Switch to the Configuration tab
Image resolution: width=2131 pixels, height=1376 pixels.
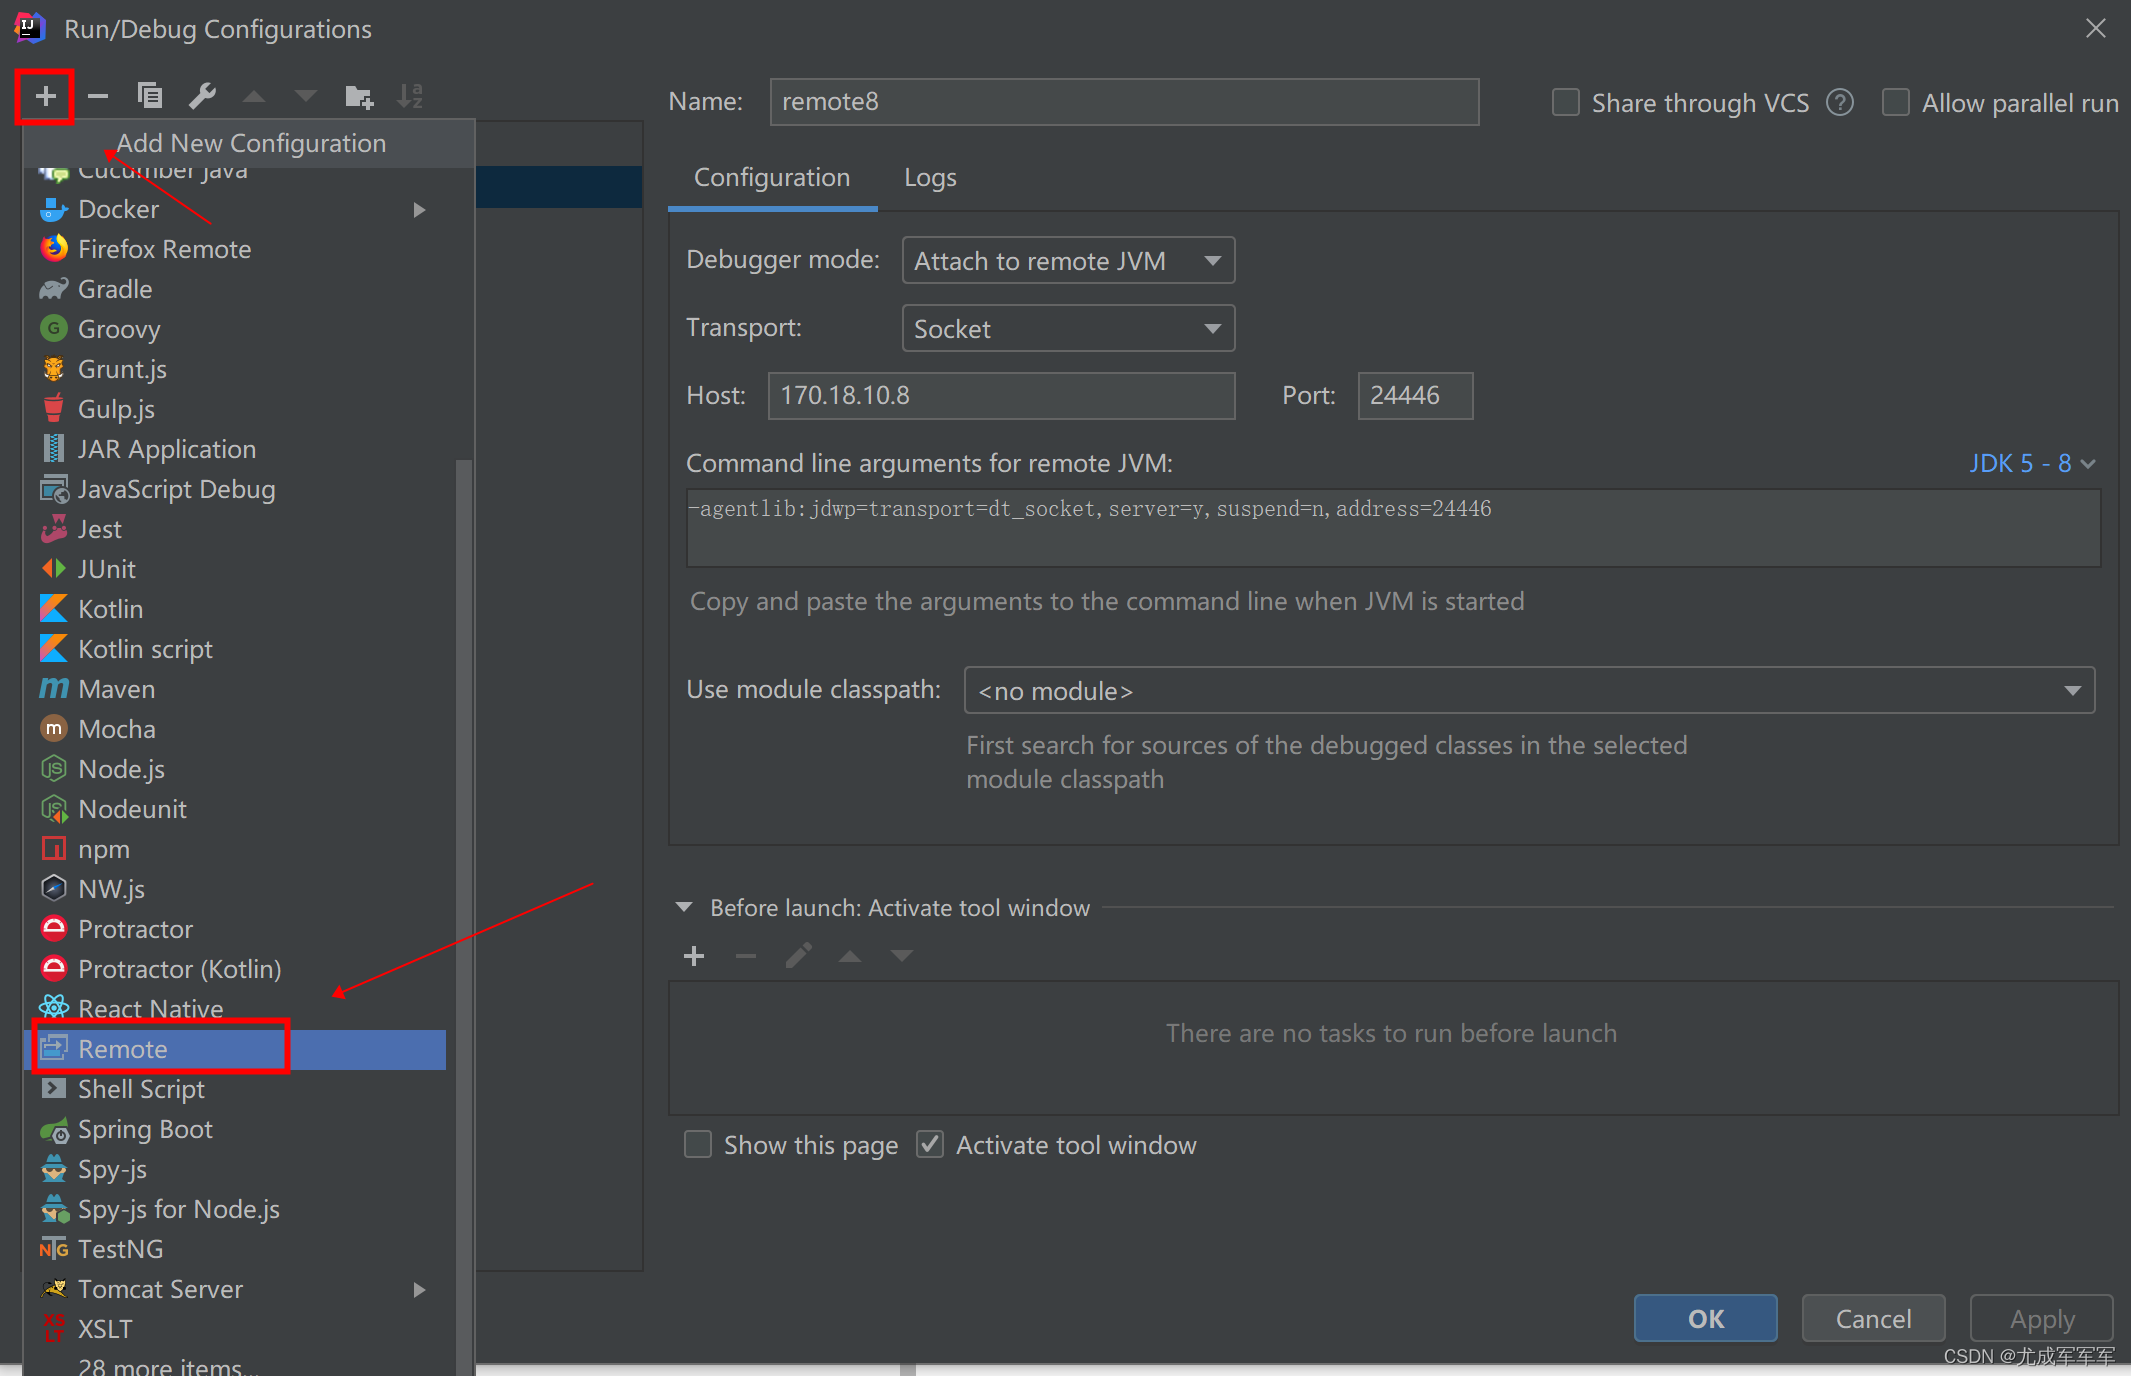tap(772, 177)
